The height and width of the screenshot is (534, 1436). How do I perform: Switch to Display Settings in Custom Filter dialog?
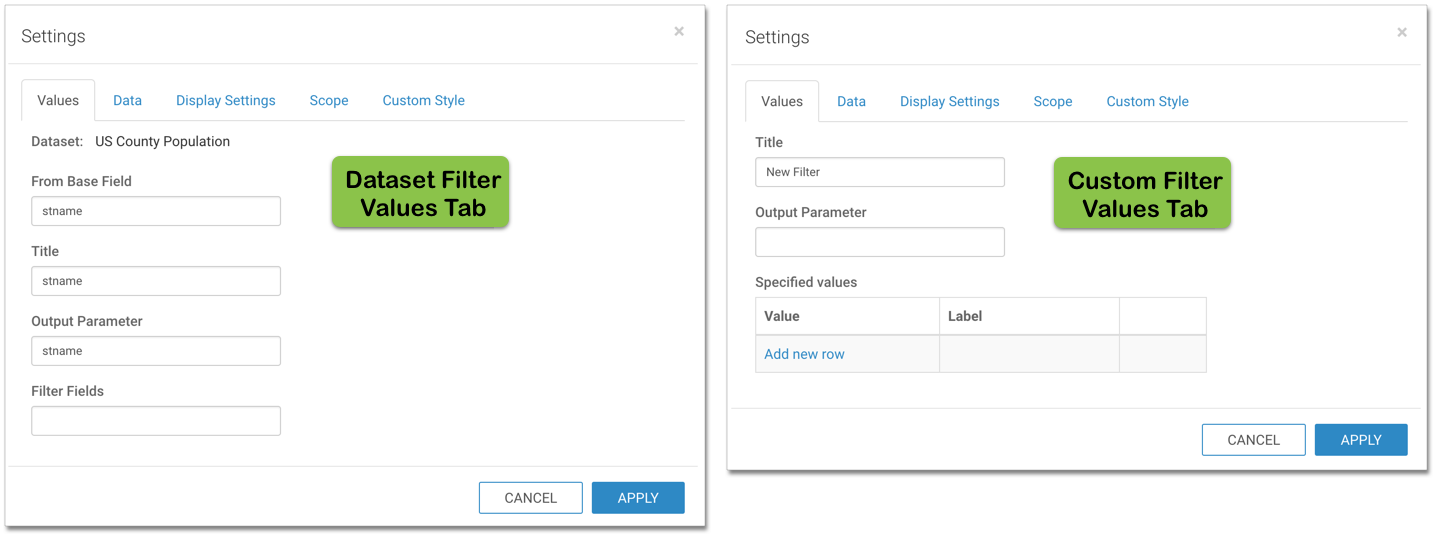tap(949, 101)
